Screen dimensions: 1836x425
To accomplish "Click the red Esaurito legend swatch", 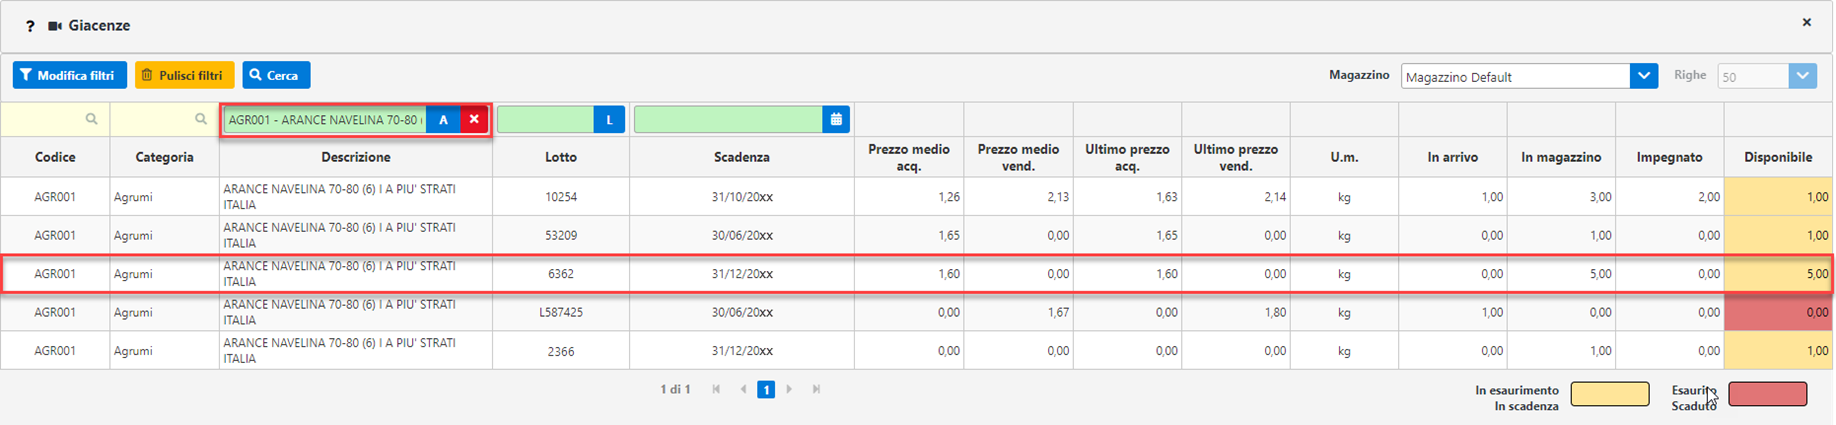I will [x=1767, y=394].
